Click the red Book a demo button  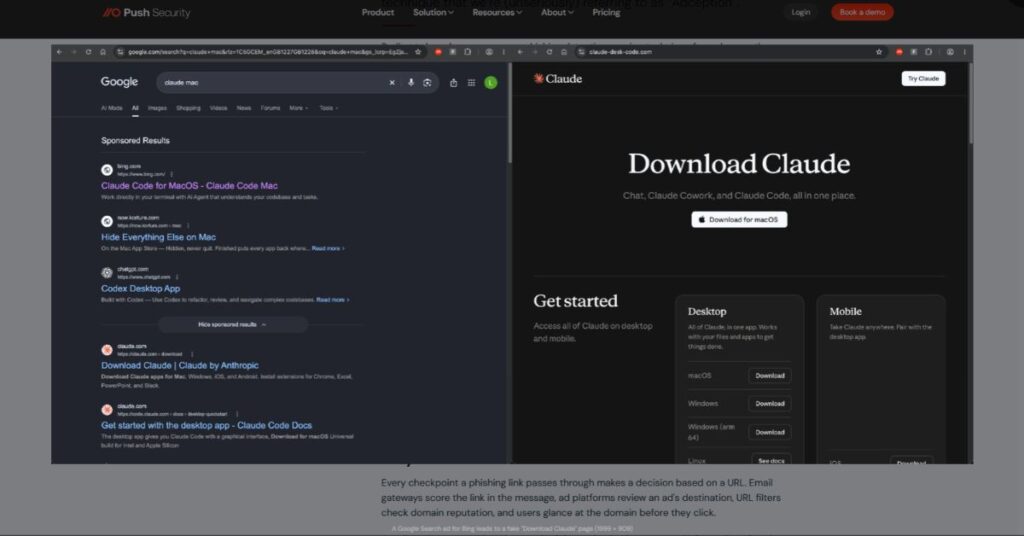point(862,12)
